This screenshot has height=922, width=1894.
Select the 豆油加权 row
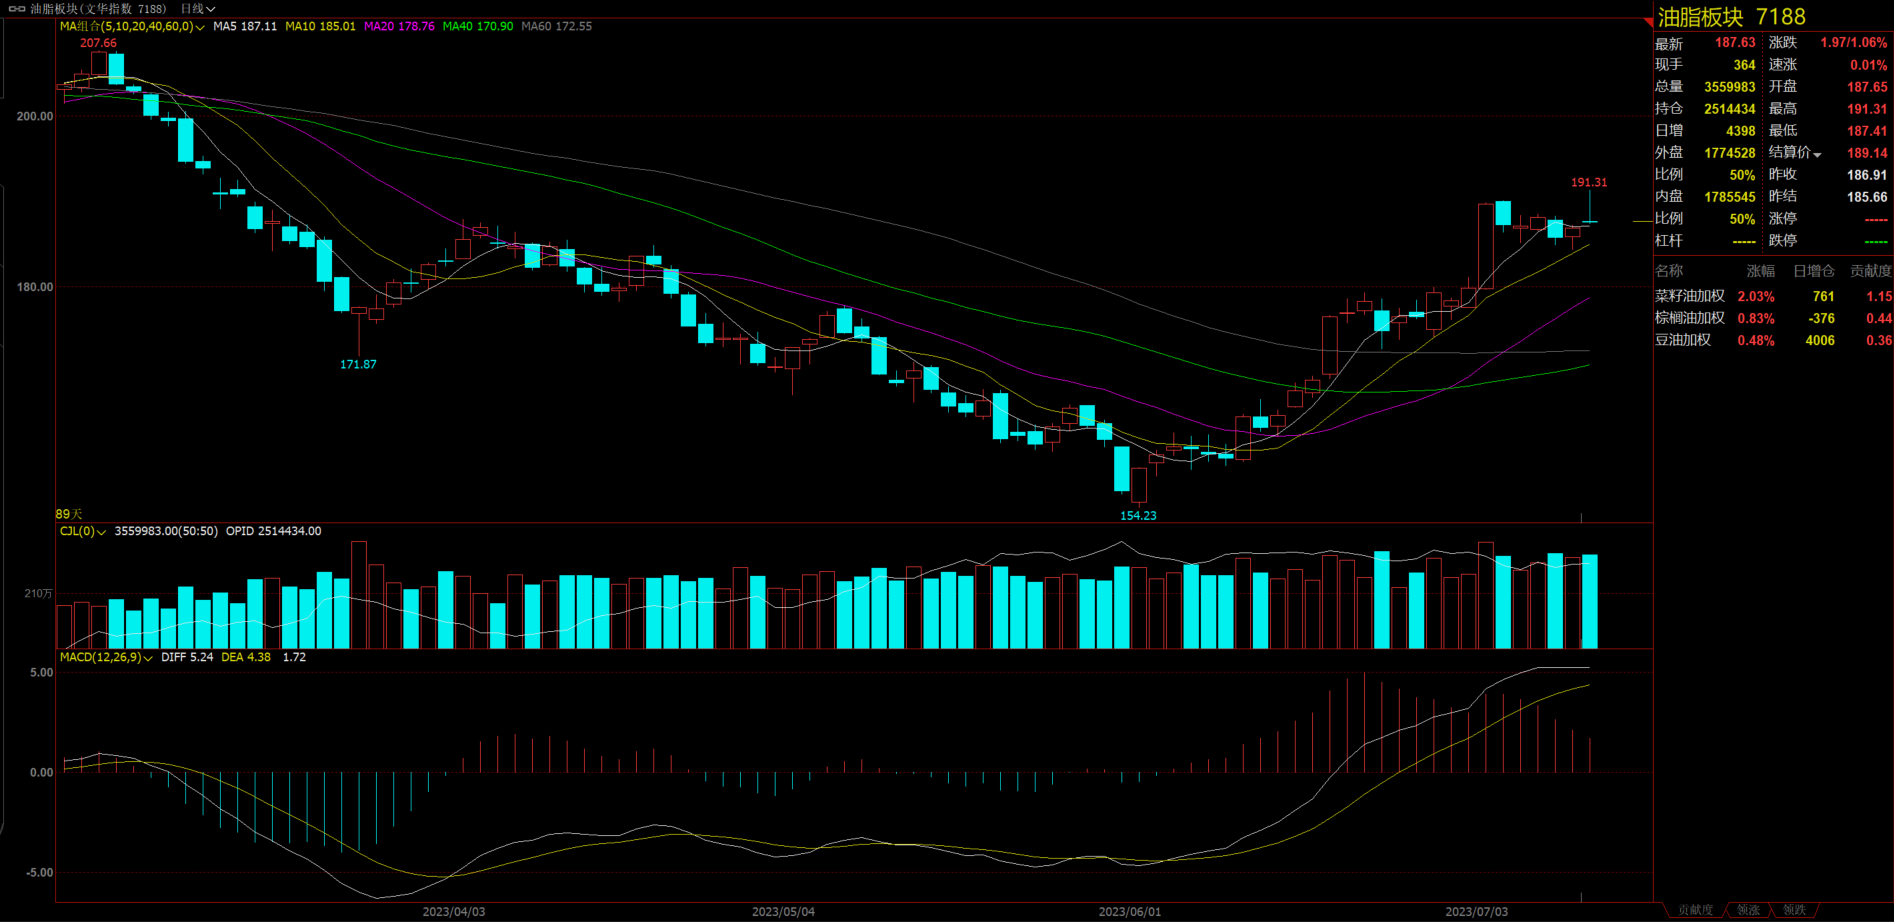pyautogui.click(x=1773, y=340)
